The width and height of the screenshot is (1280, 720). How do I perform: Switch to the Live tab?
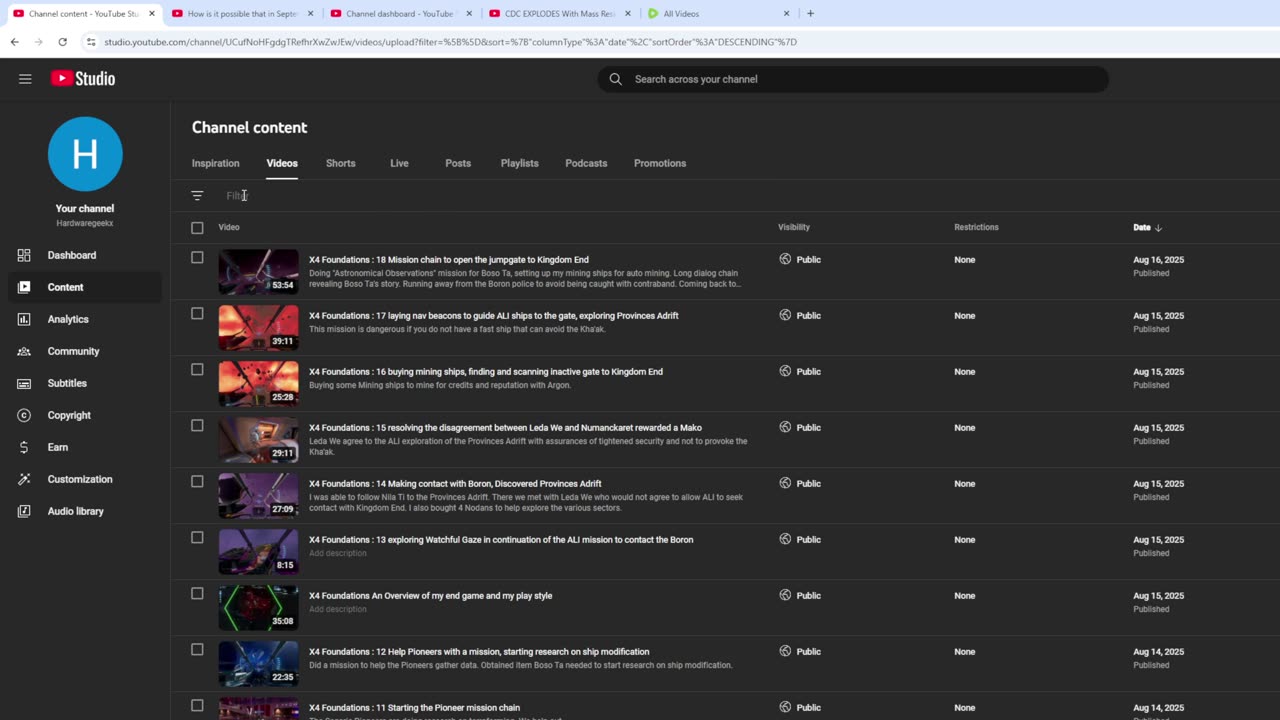tap(399, 163)
